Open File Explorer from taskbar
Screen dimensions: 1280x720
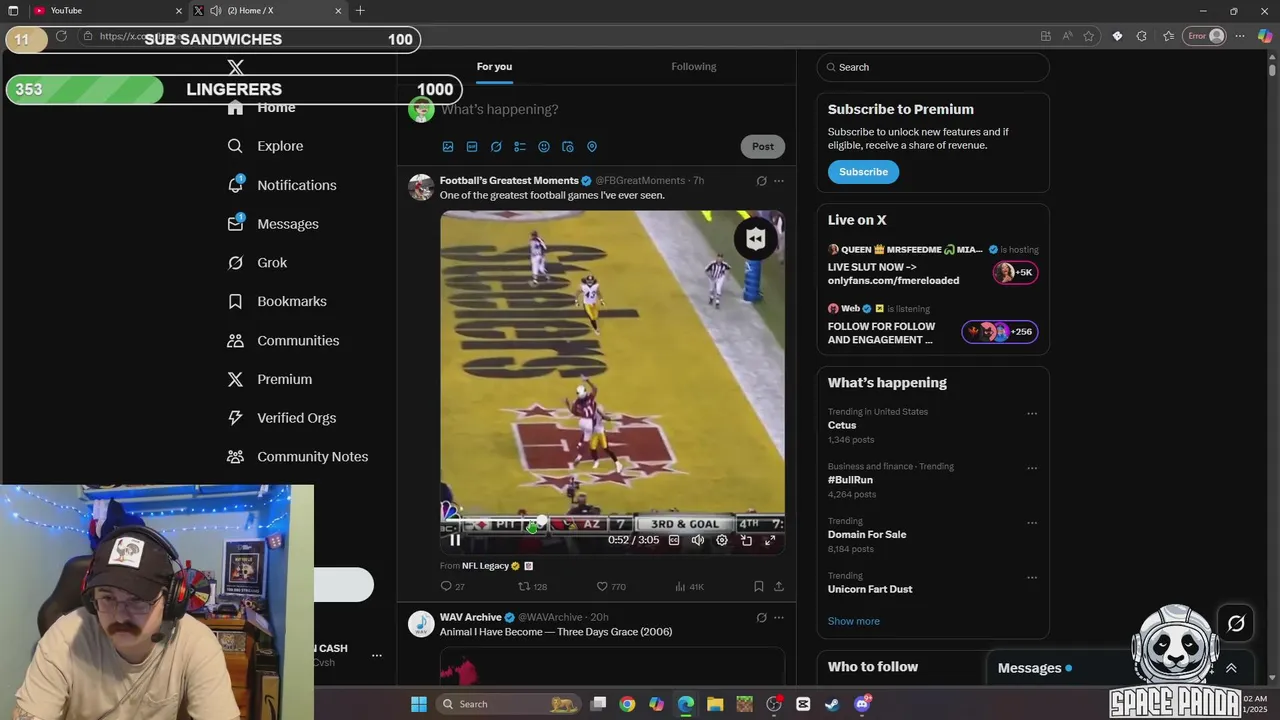click(x=715, y=704)
